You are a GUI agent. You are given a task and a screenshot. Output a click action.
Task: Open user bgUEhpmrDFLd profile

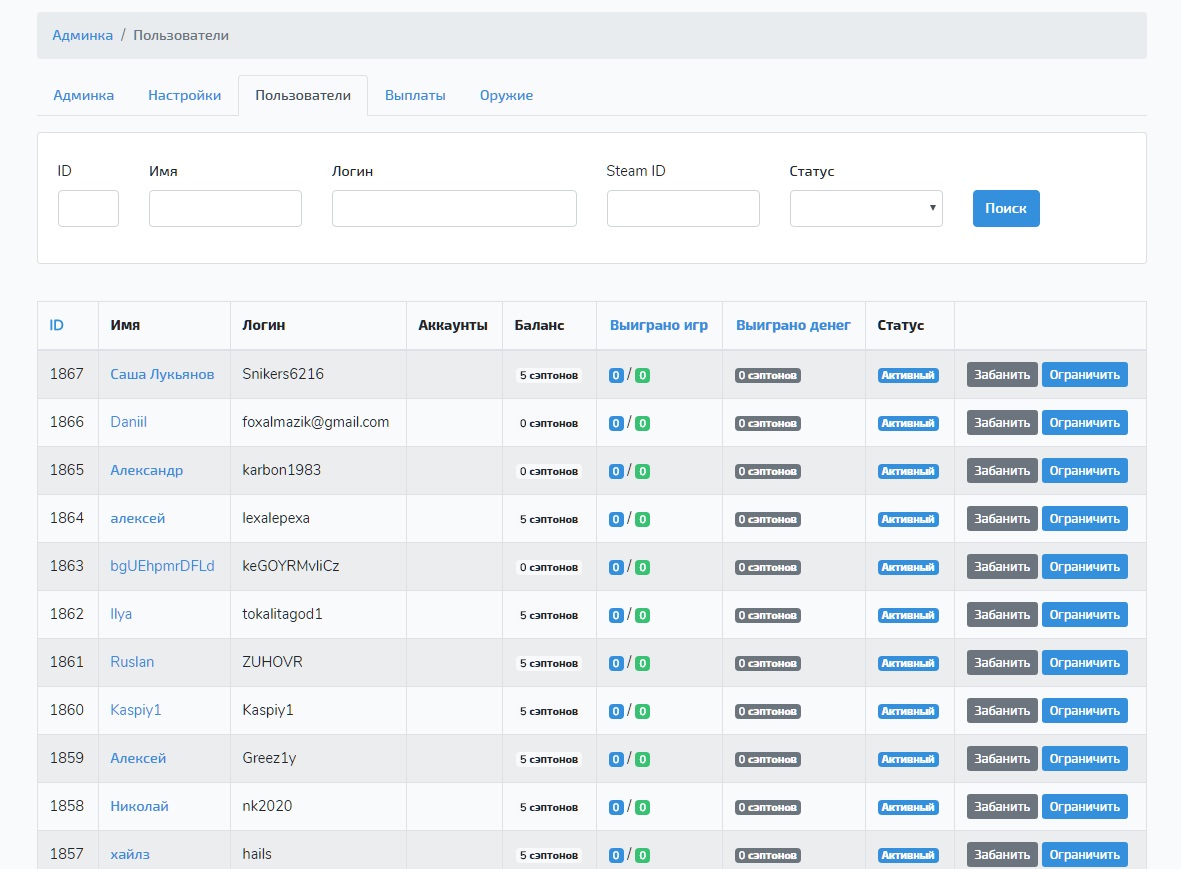pos(162,566)
